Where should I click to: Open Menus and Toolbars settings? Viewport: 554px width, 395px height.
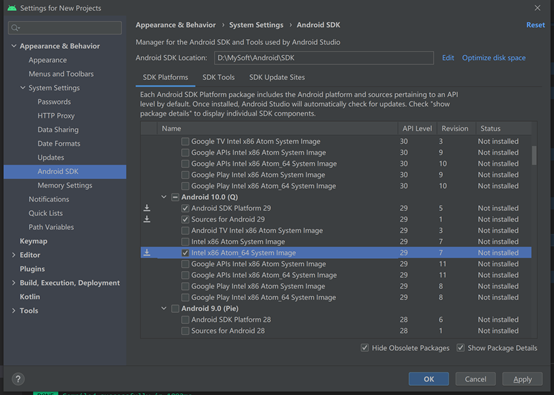pyautogui.click(x=61, y=74)
